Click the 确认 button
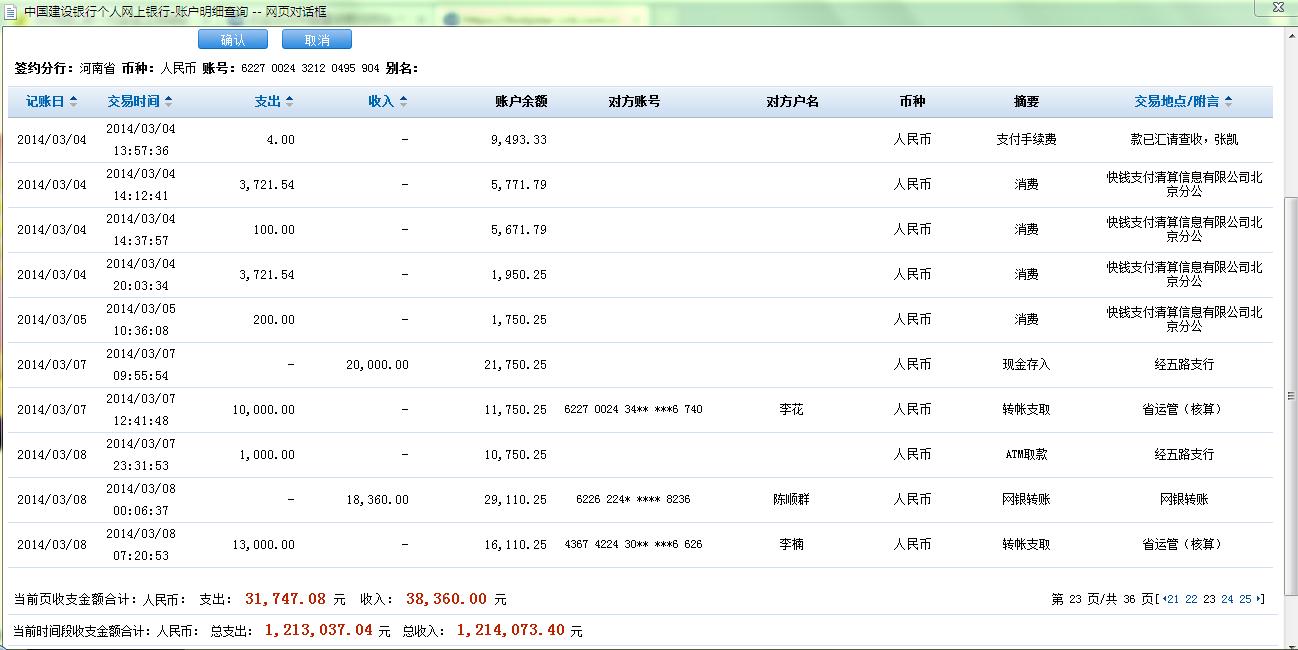Viewport: 1298px width, 650px height. (x=232, y=40)
